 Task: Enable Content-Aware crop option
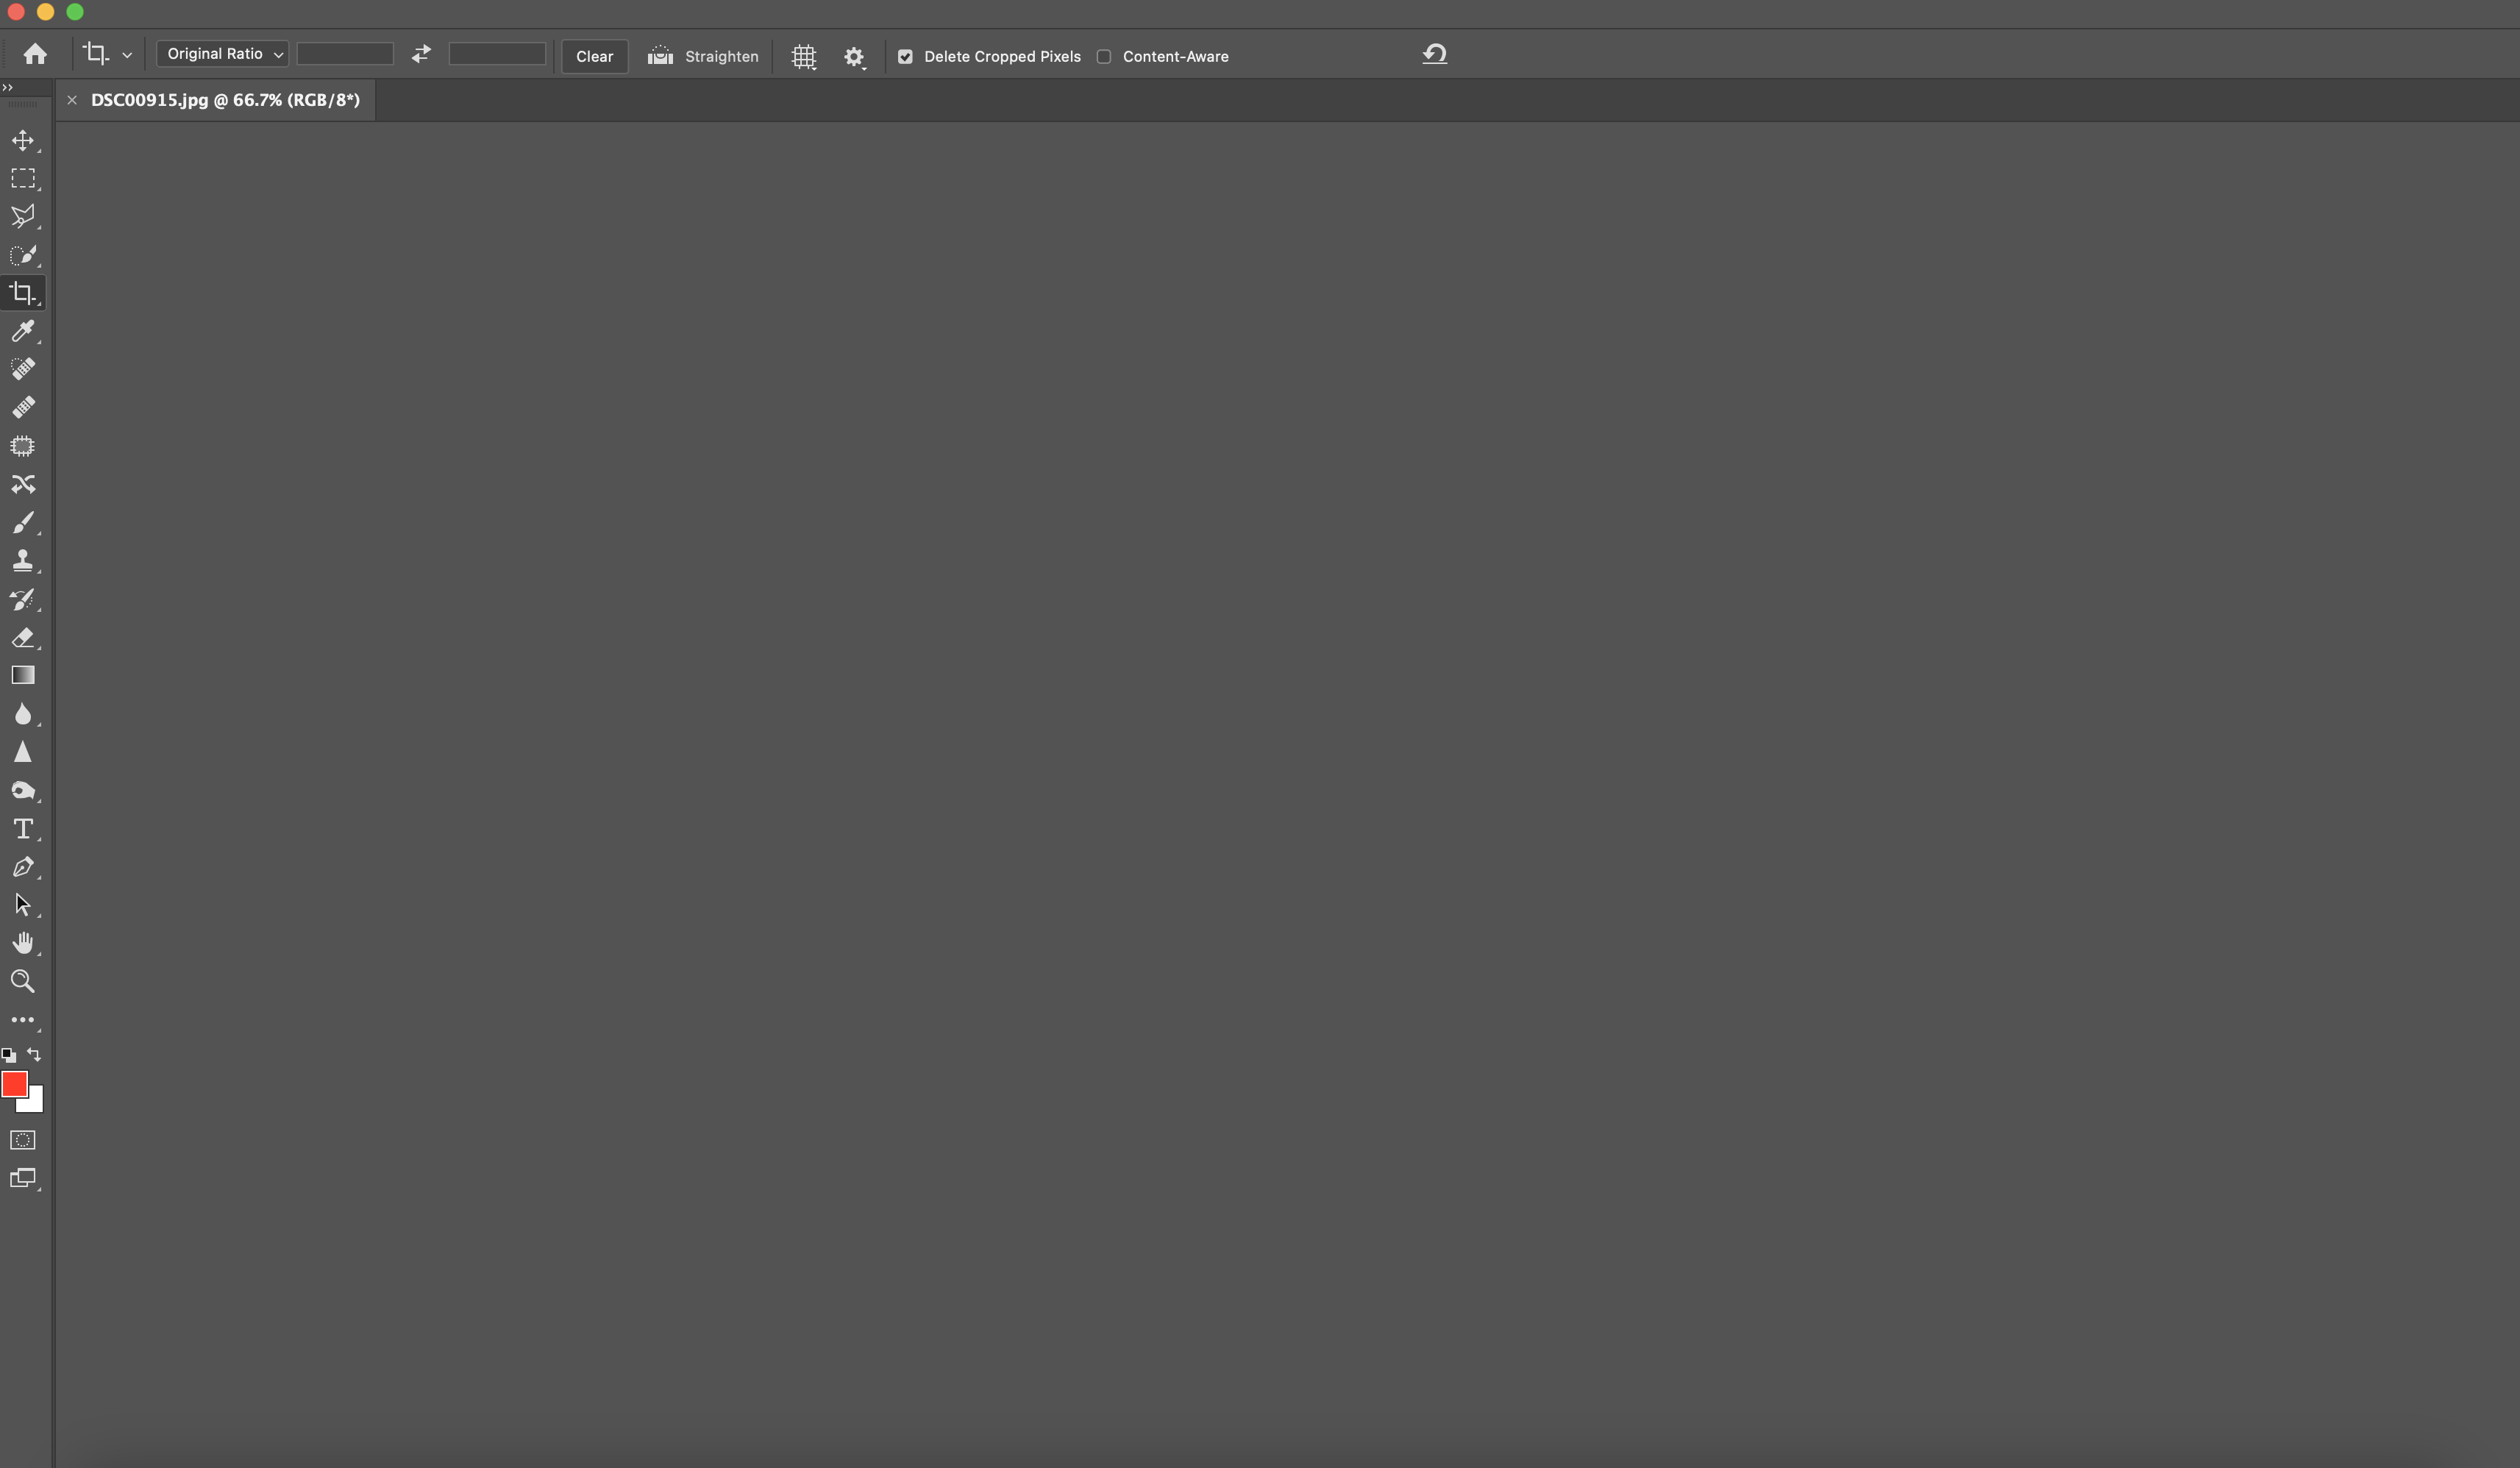coord(1103,56)
